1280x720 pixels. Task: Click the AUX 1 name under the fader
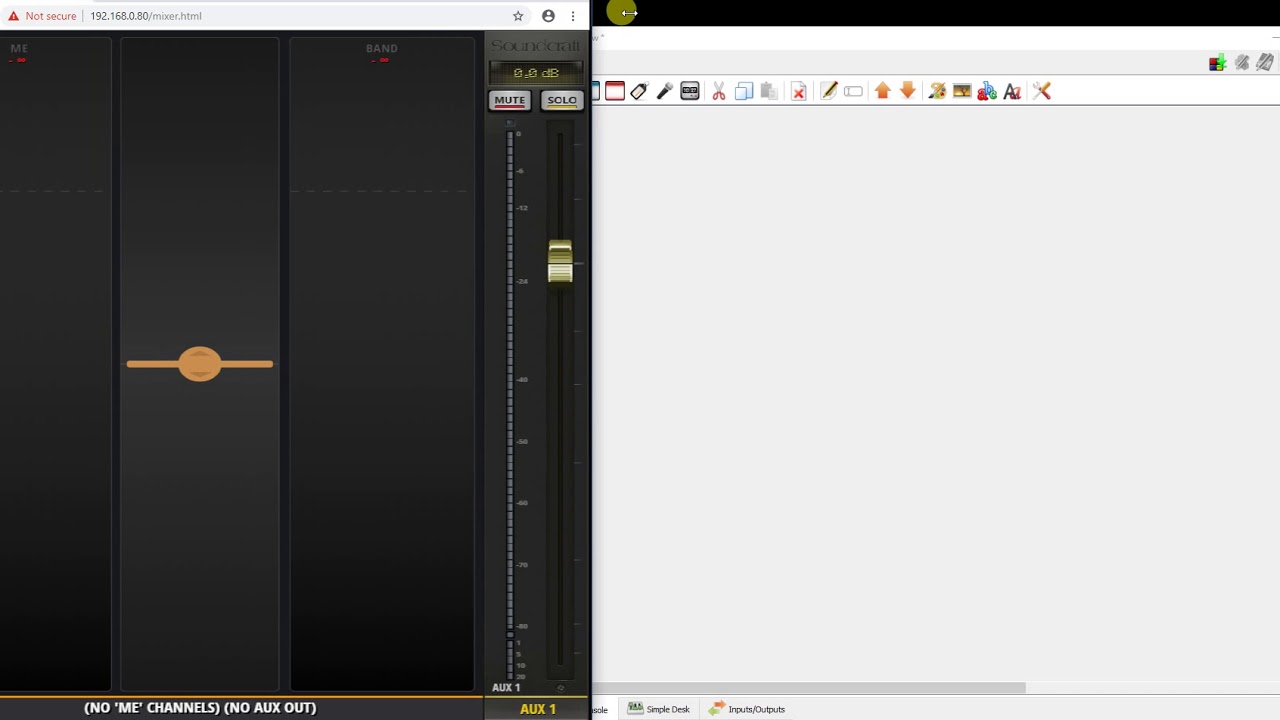pyautogui.click(x=506, y=688)
